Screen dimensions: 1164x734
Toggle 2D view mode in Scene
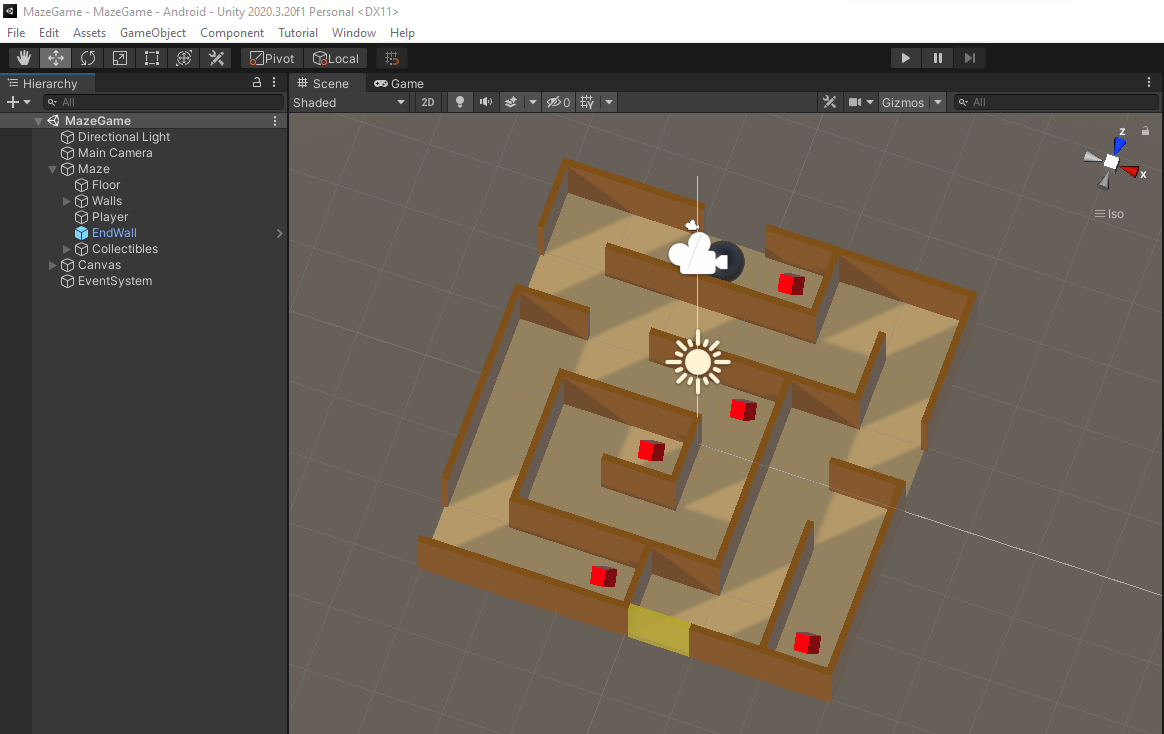click(428, 102)
